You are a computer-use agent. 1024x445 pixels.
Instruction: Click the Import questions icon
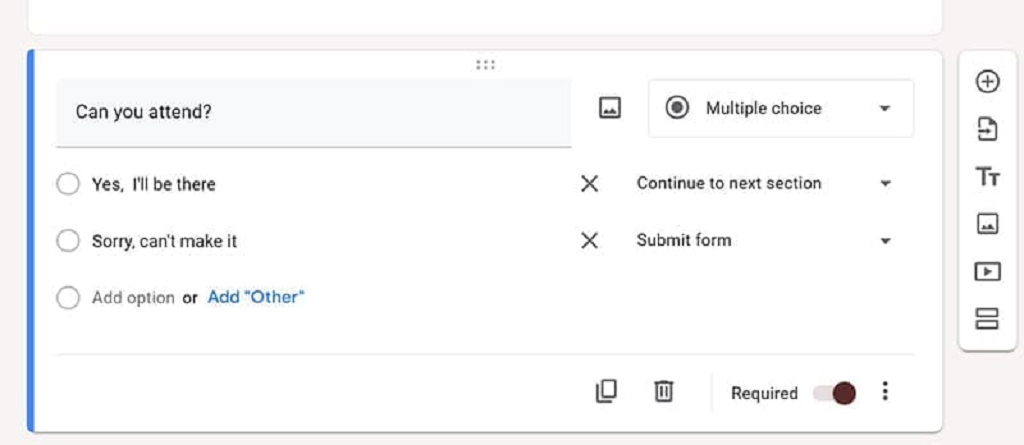click(988, 129)
